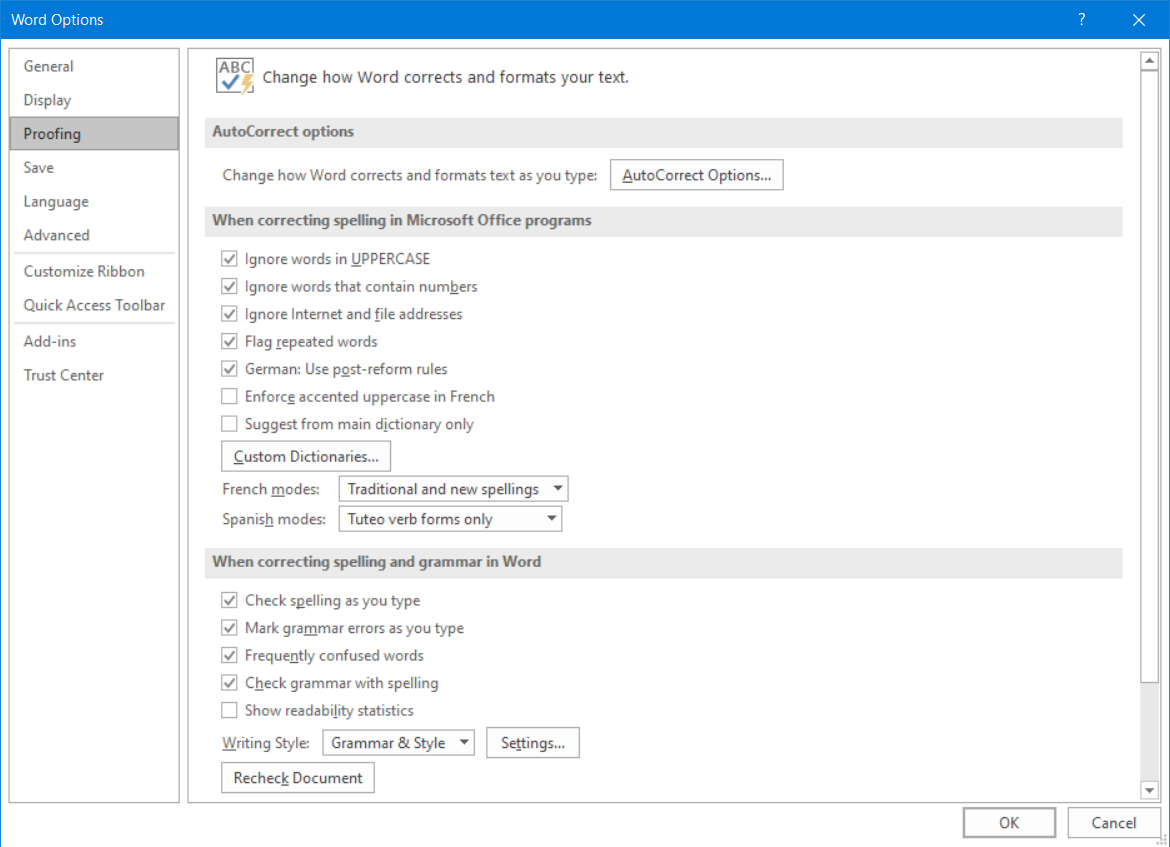
Task: Uncheck Check spelling as you type
Action: [x=230, y=601]
